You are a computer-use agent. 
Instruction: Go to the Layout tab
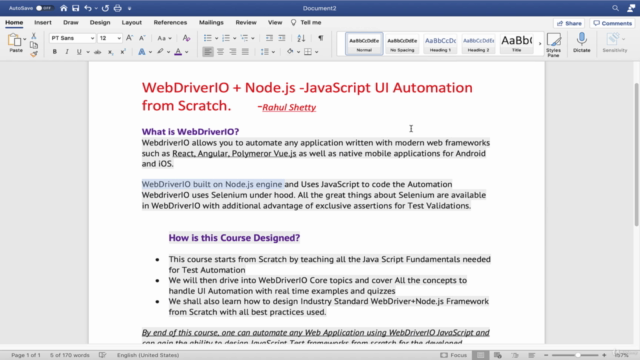tap(131, 22)
